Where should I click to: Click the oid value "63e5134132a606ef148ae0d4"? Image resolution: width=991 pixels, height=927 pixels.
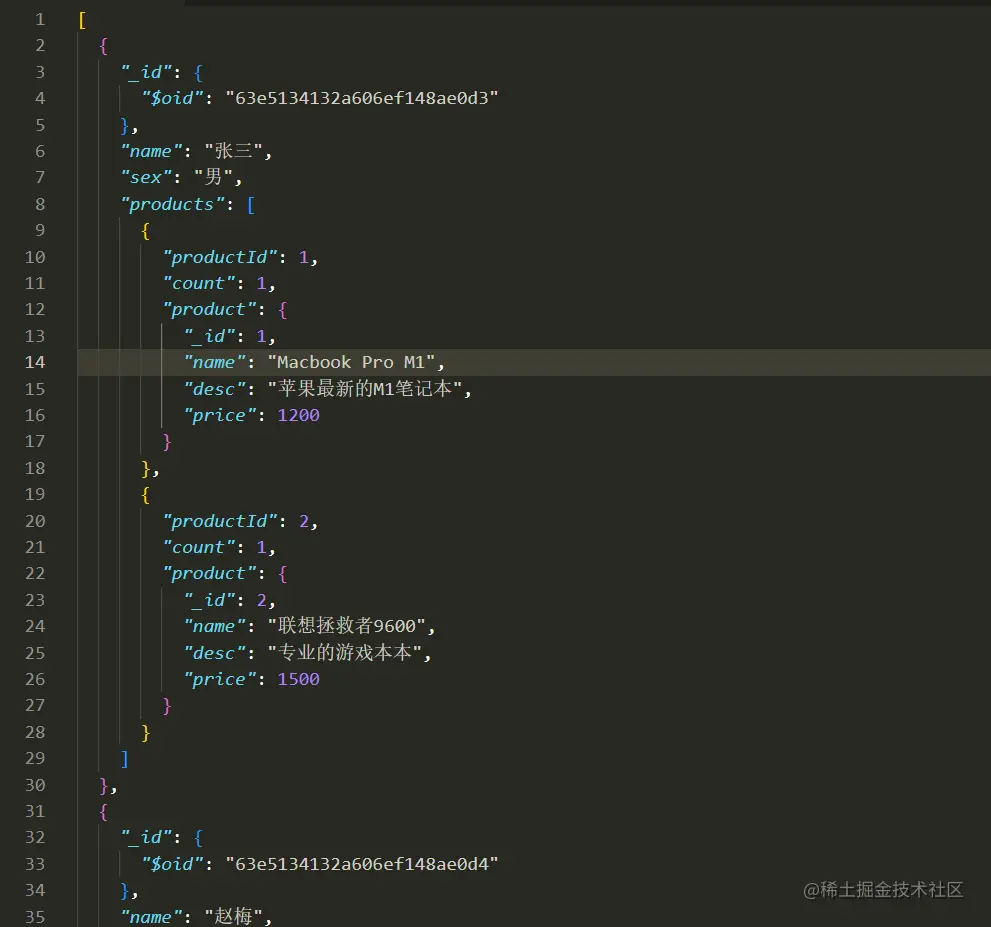(x=362, y=864)
